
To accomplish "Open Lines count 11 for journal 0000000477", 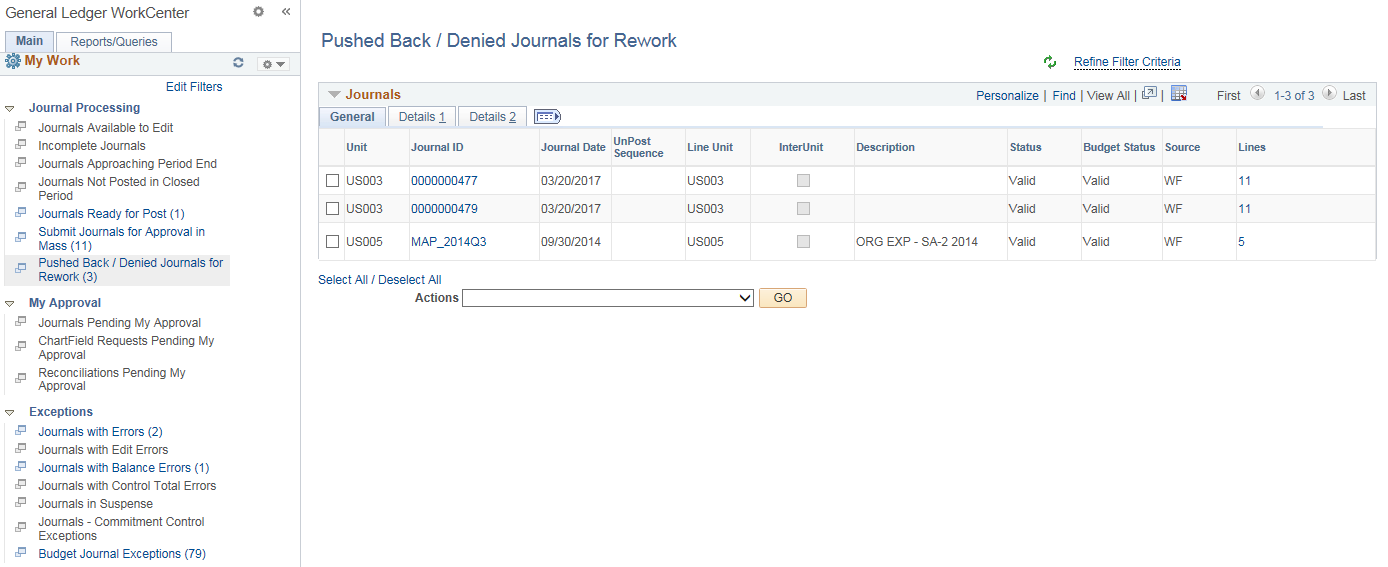I will click(1245, 181).
